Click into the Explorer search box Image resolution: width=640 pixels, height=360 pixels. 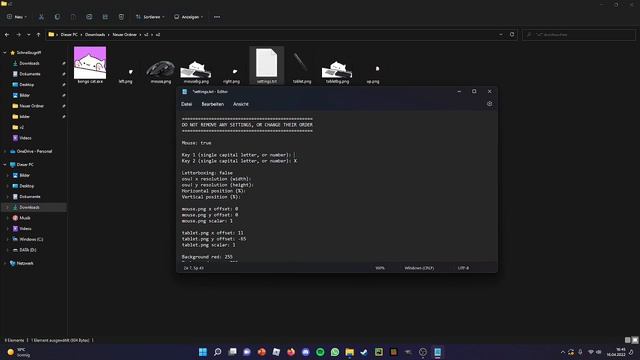[x=578, y=35]
